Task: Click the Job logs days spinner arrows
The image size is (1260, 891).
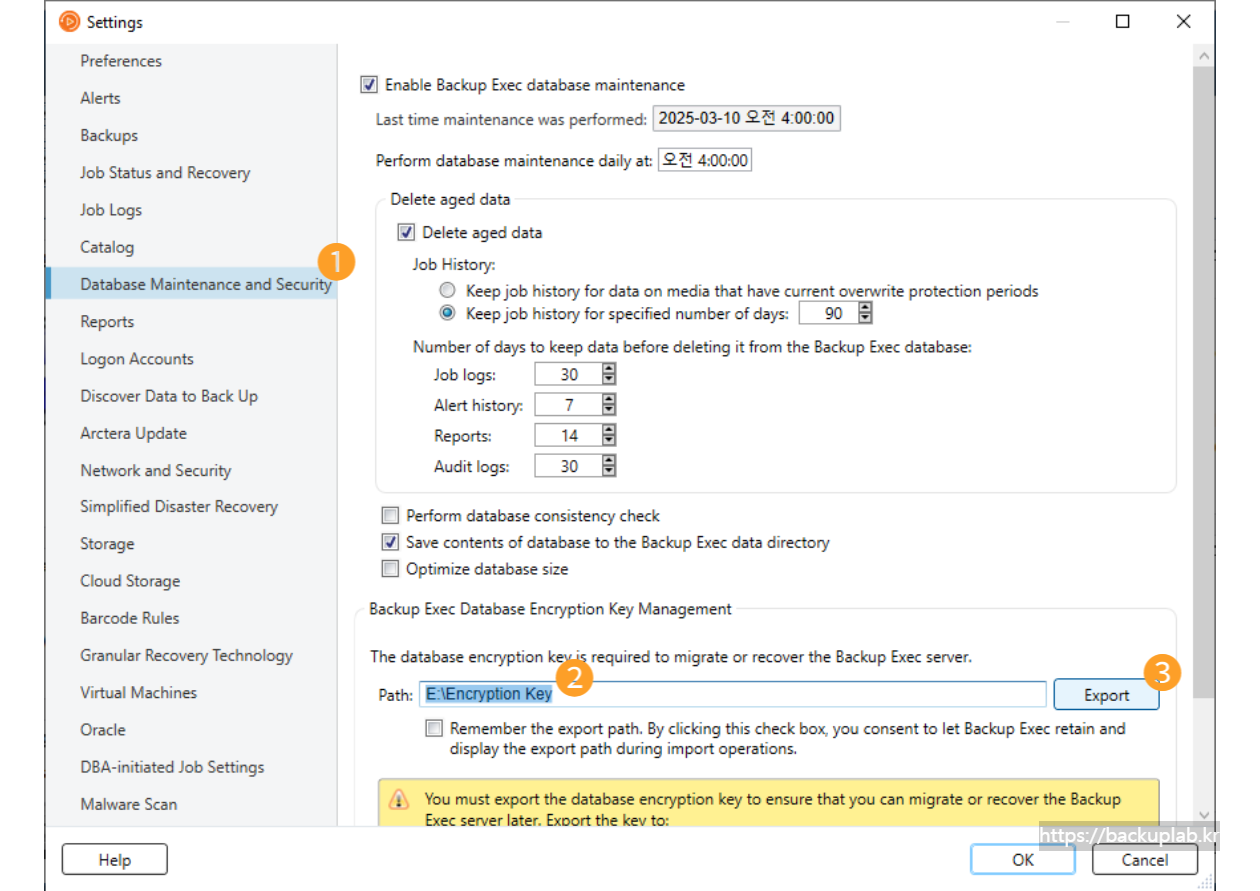Action: [609, 375]
